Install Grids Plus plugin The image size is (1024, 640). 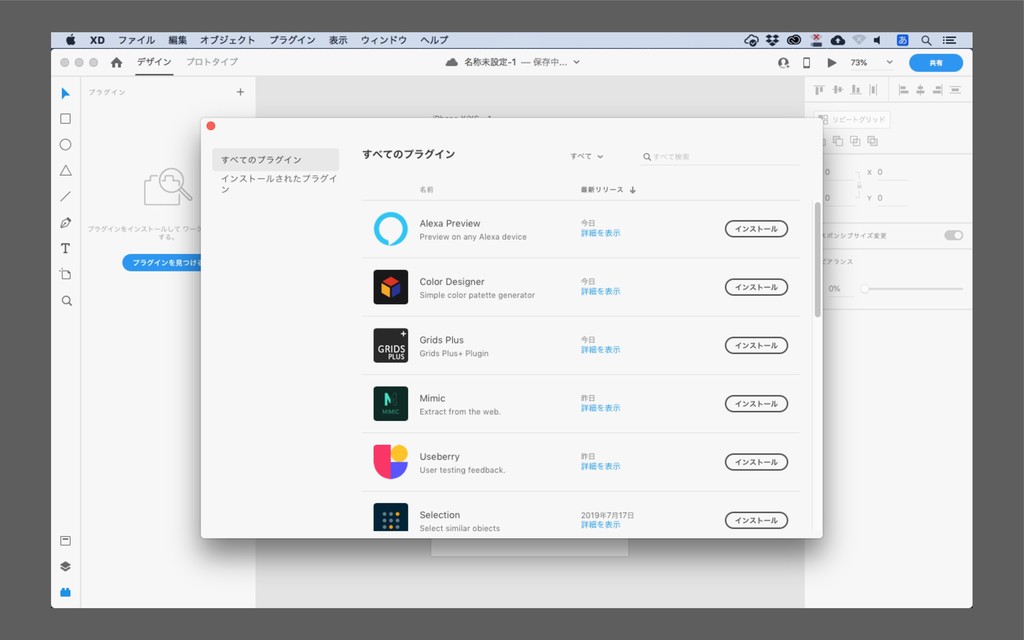[x=756, y=345]
